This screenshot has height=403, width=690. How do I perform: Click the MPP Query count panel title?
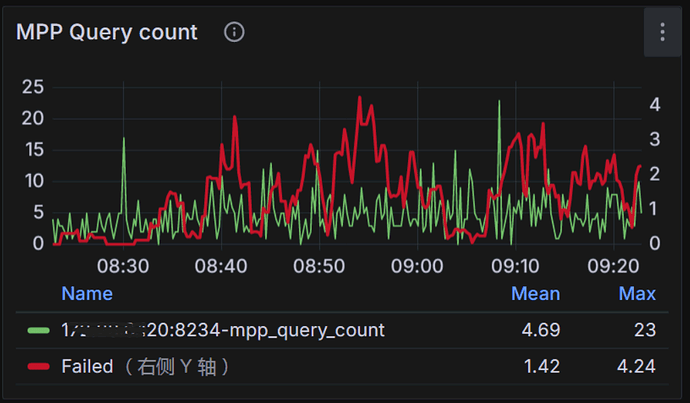107,32
